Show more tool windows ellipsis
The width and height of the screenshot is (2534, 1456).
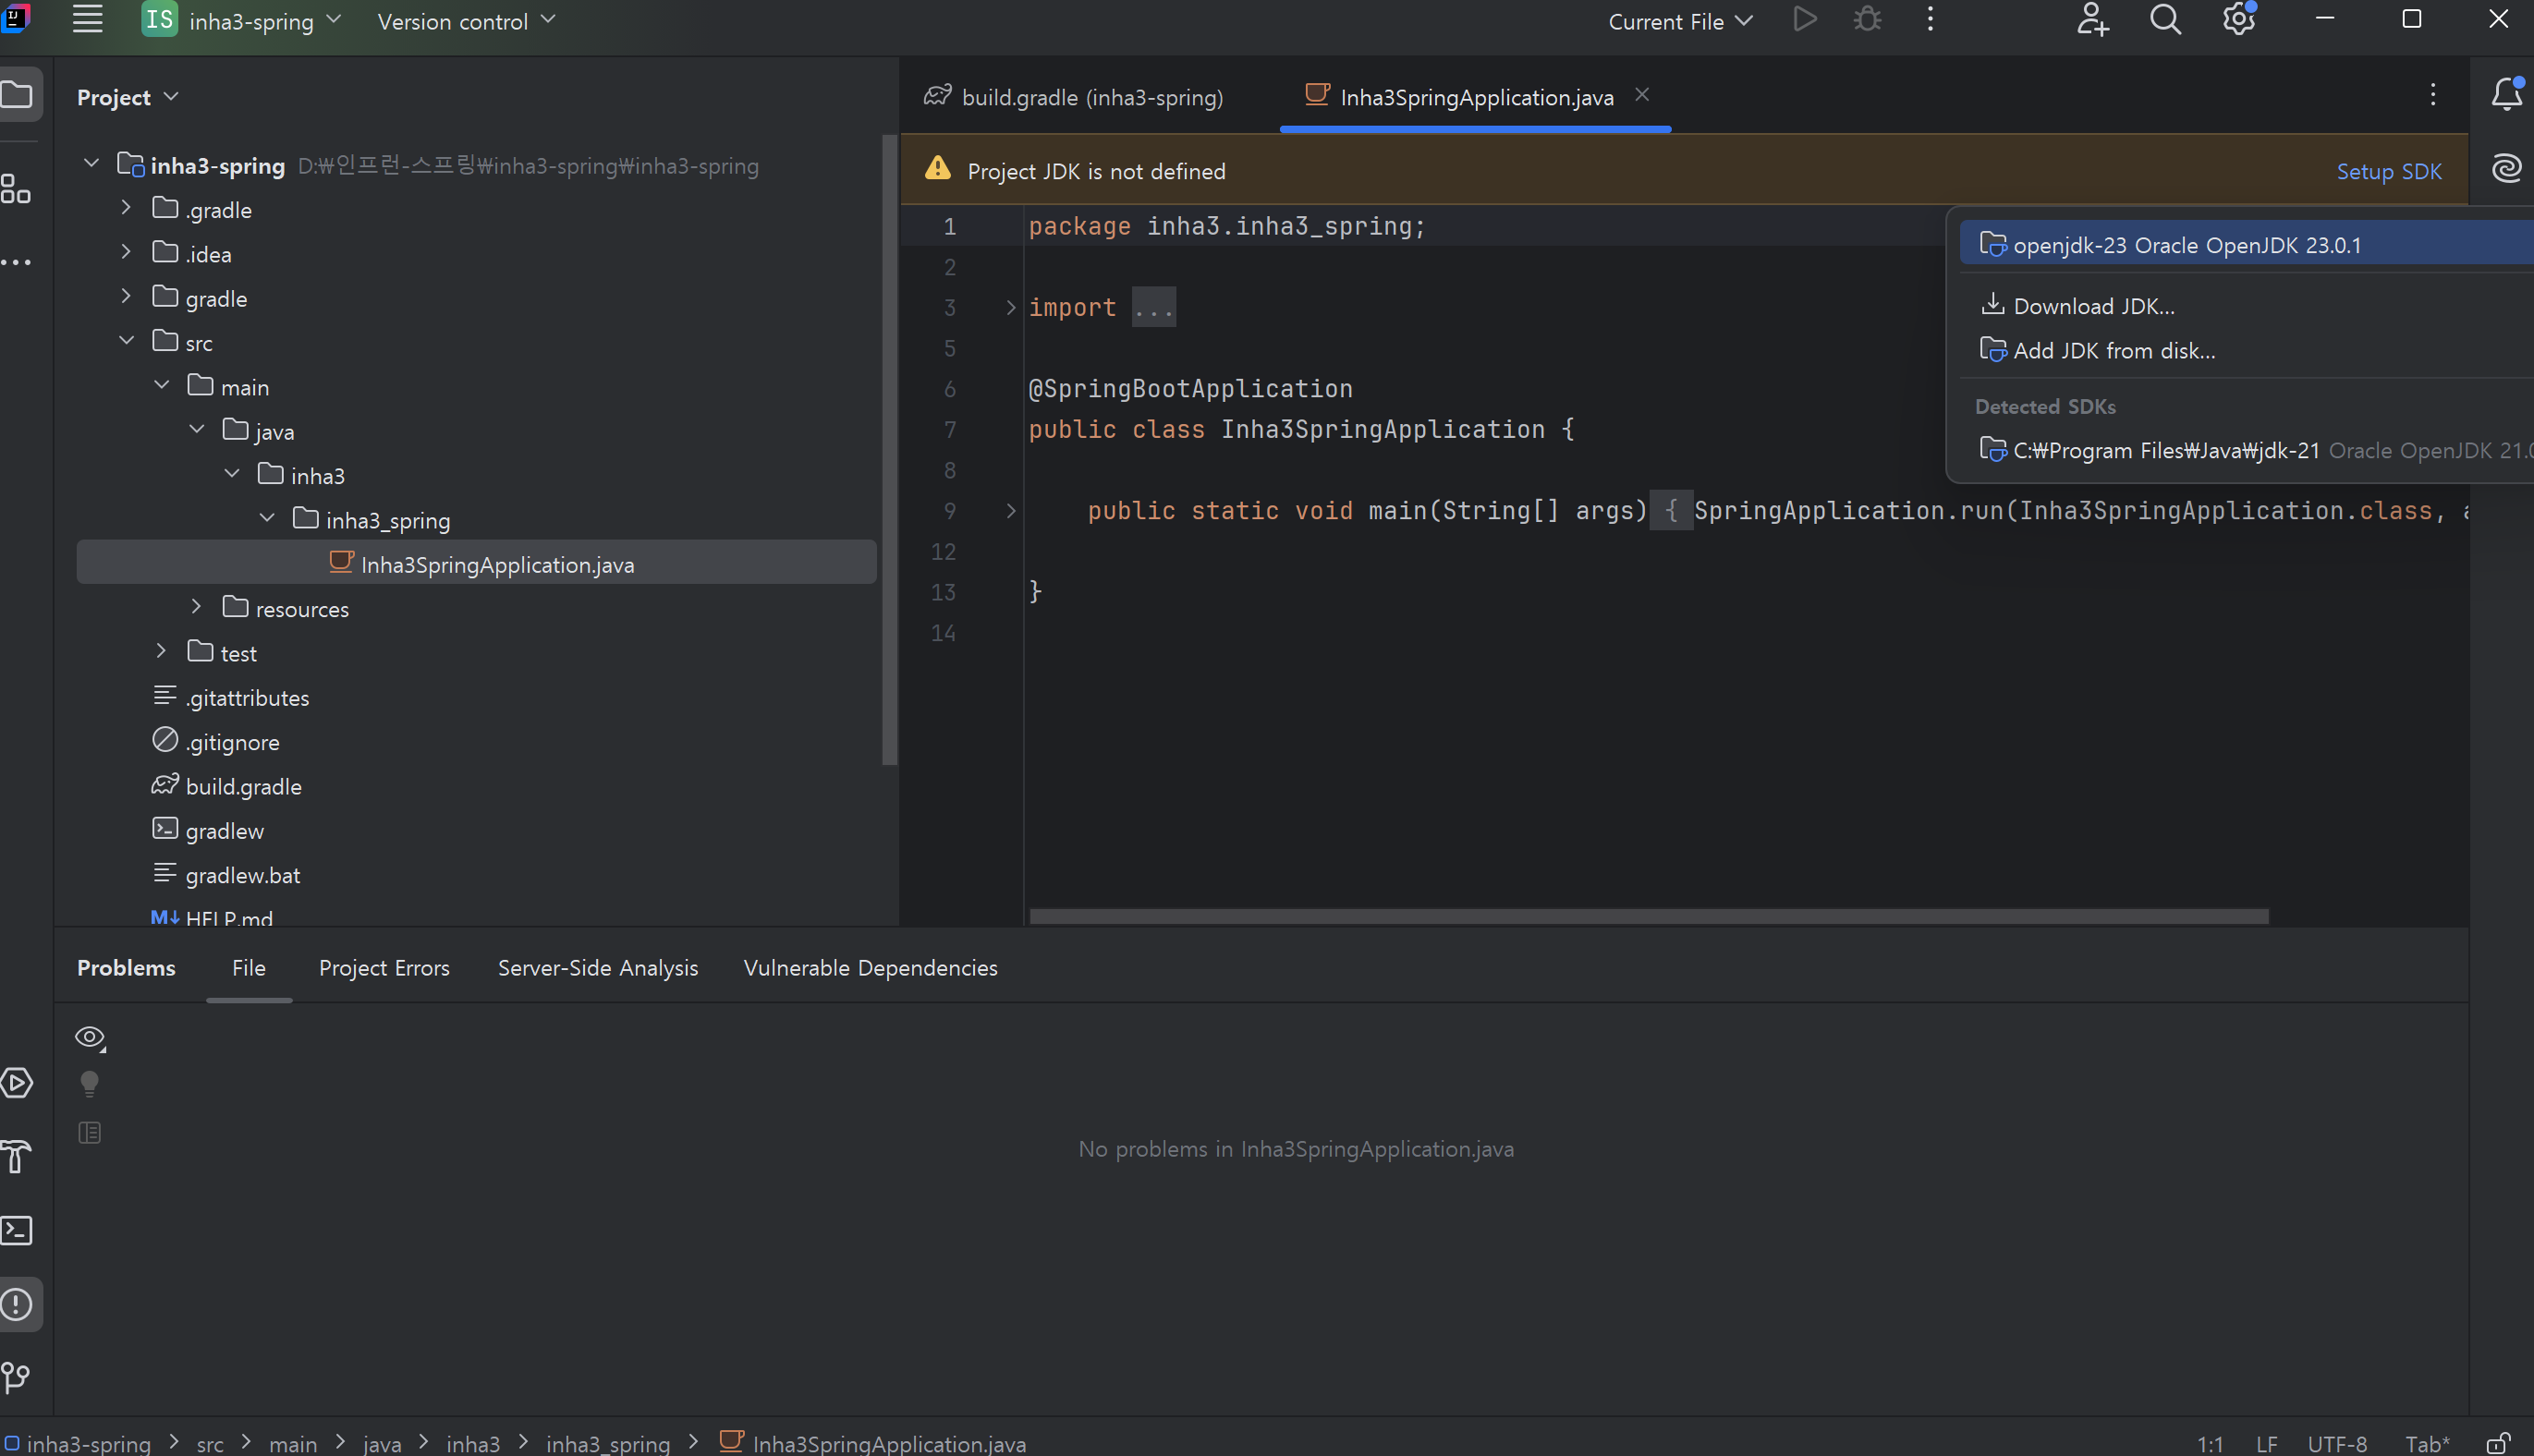point(16,262)
